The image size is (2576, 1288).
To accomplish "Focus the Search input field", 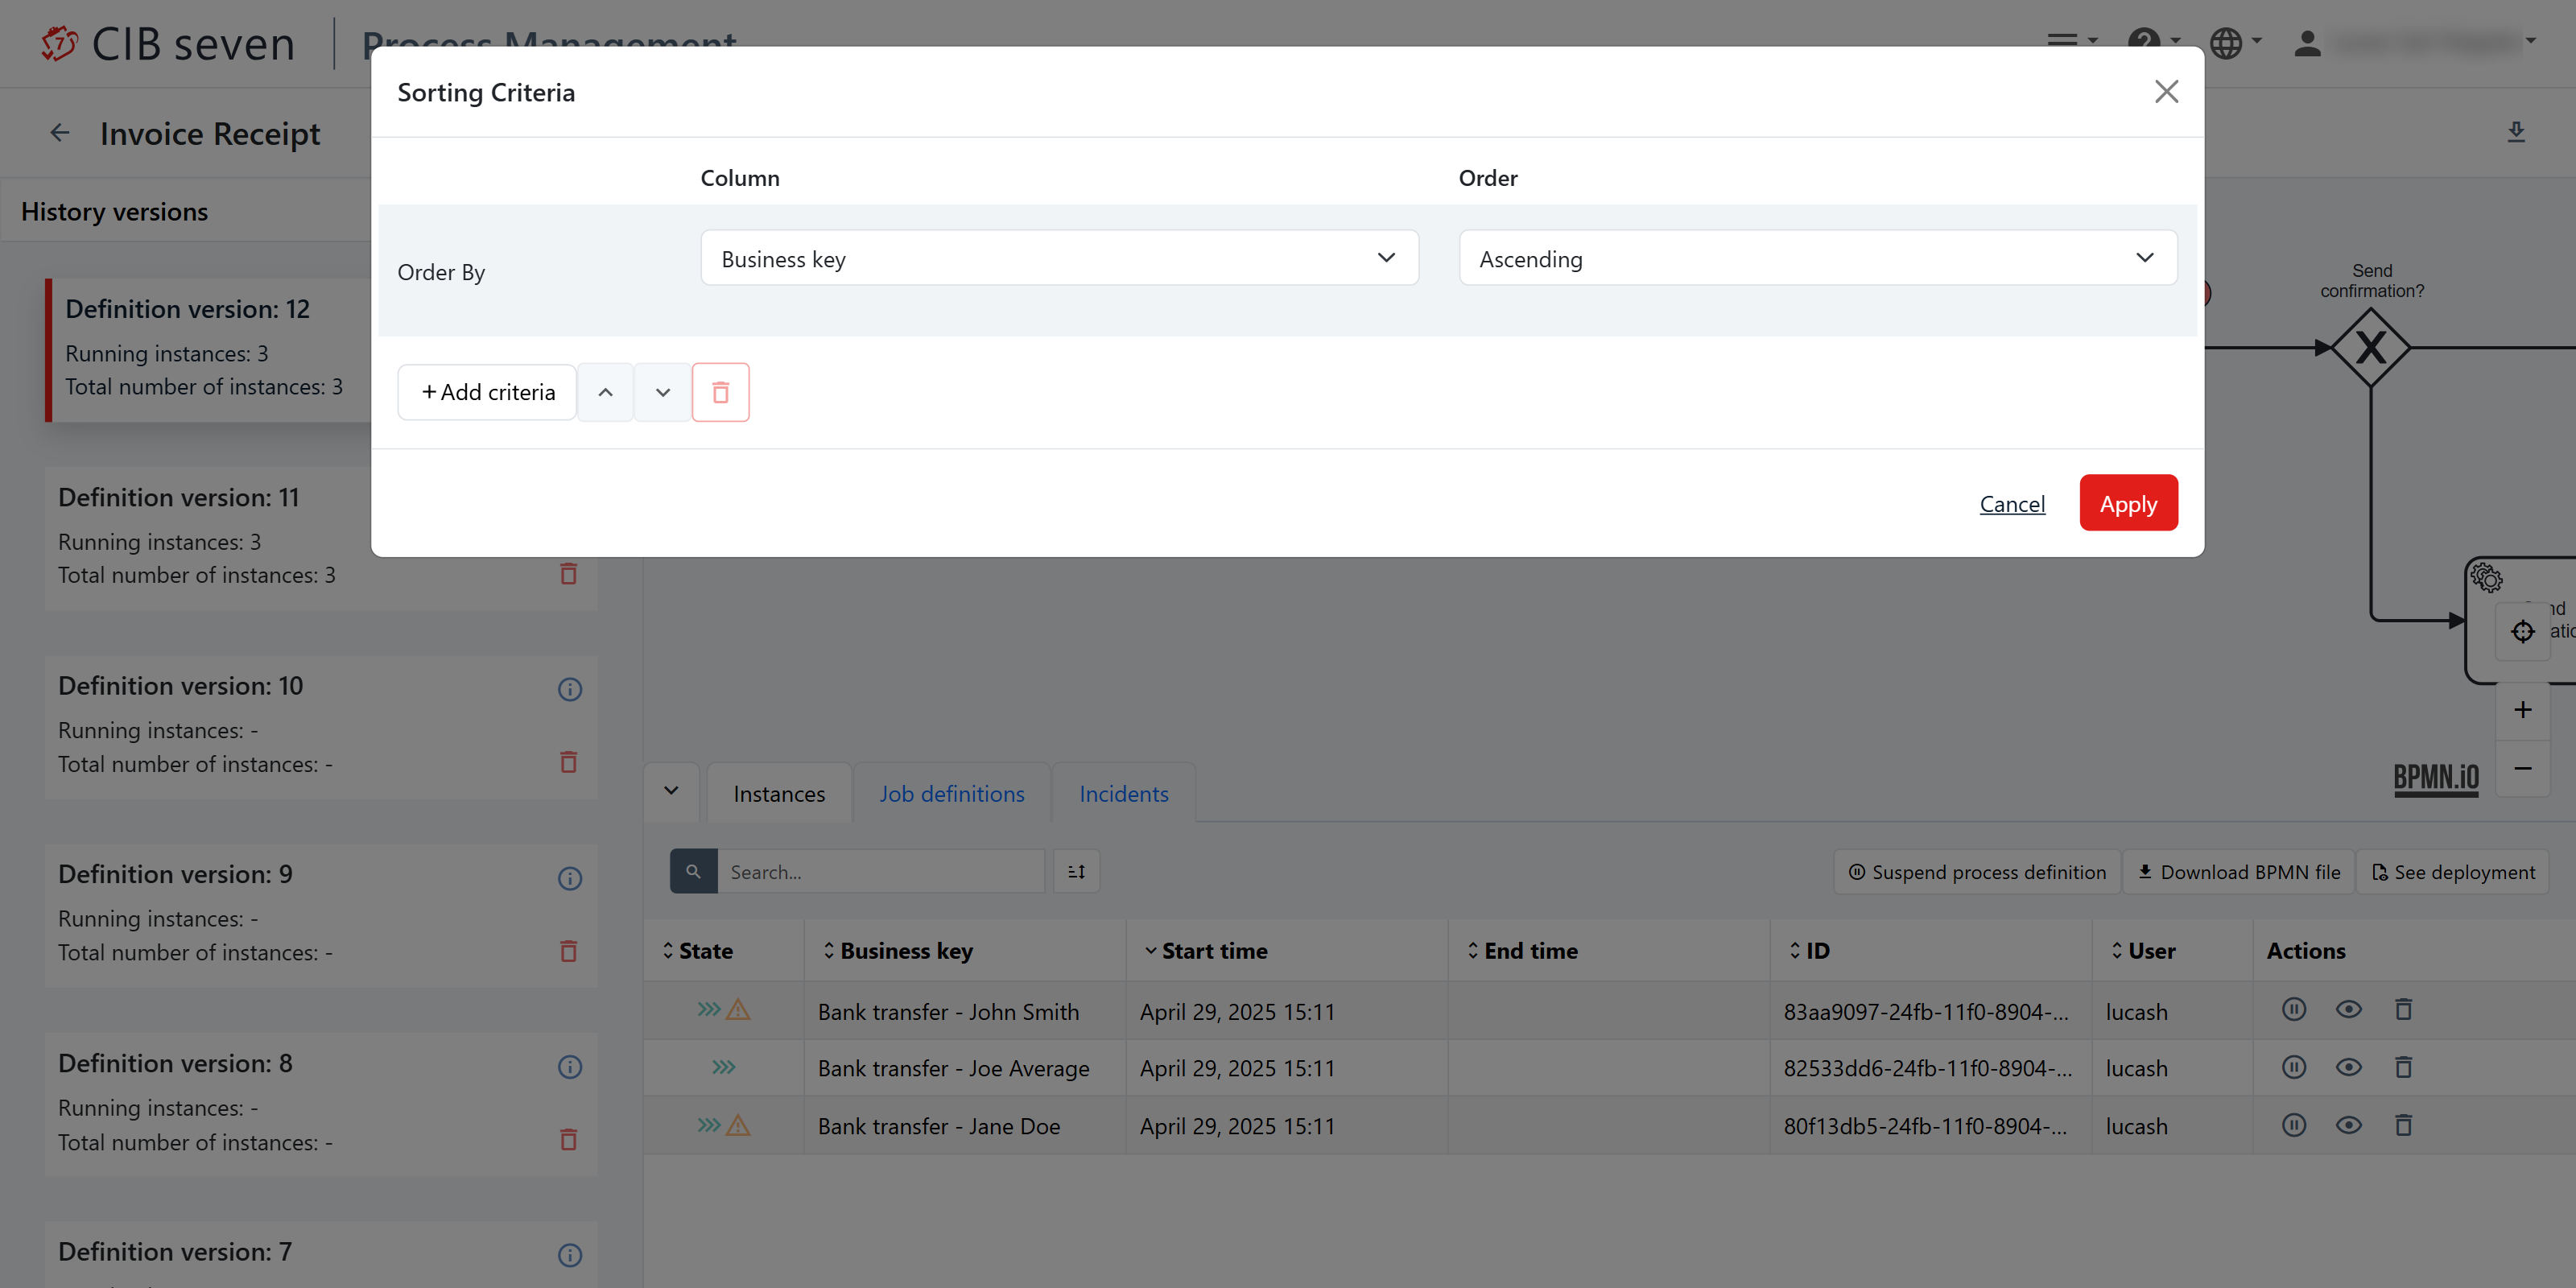I will pyautogui.click(x=880, y=871).
